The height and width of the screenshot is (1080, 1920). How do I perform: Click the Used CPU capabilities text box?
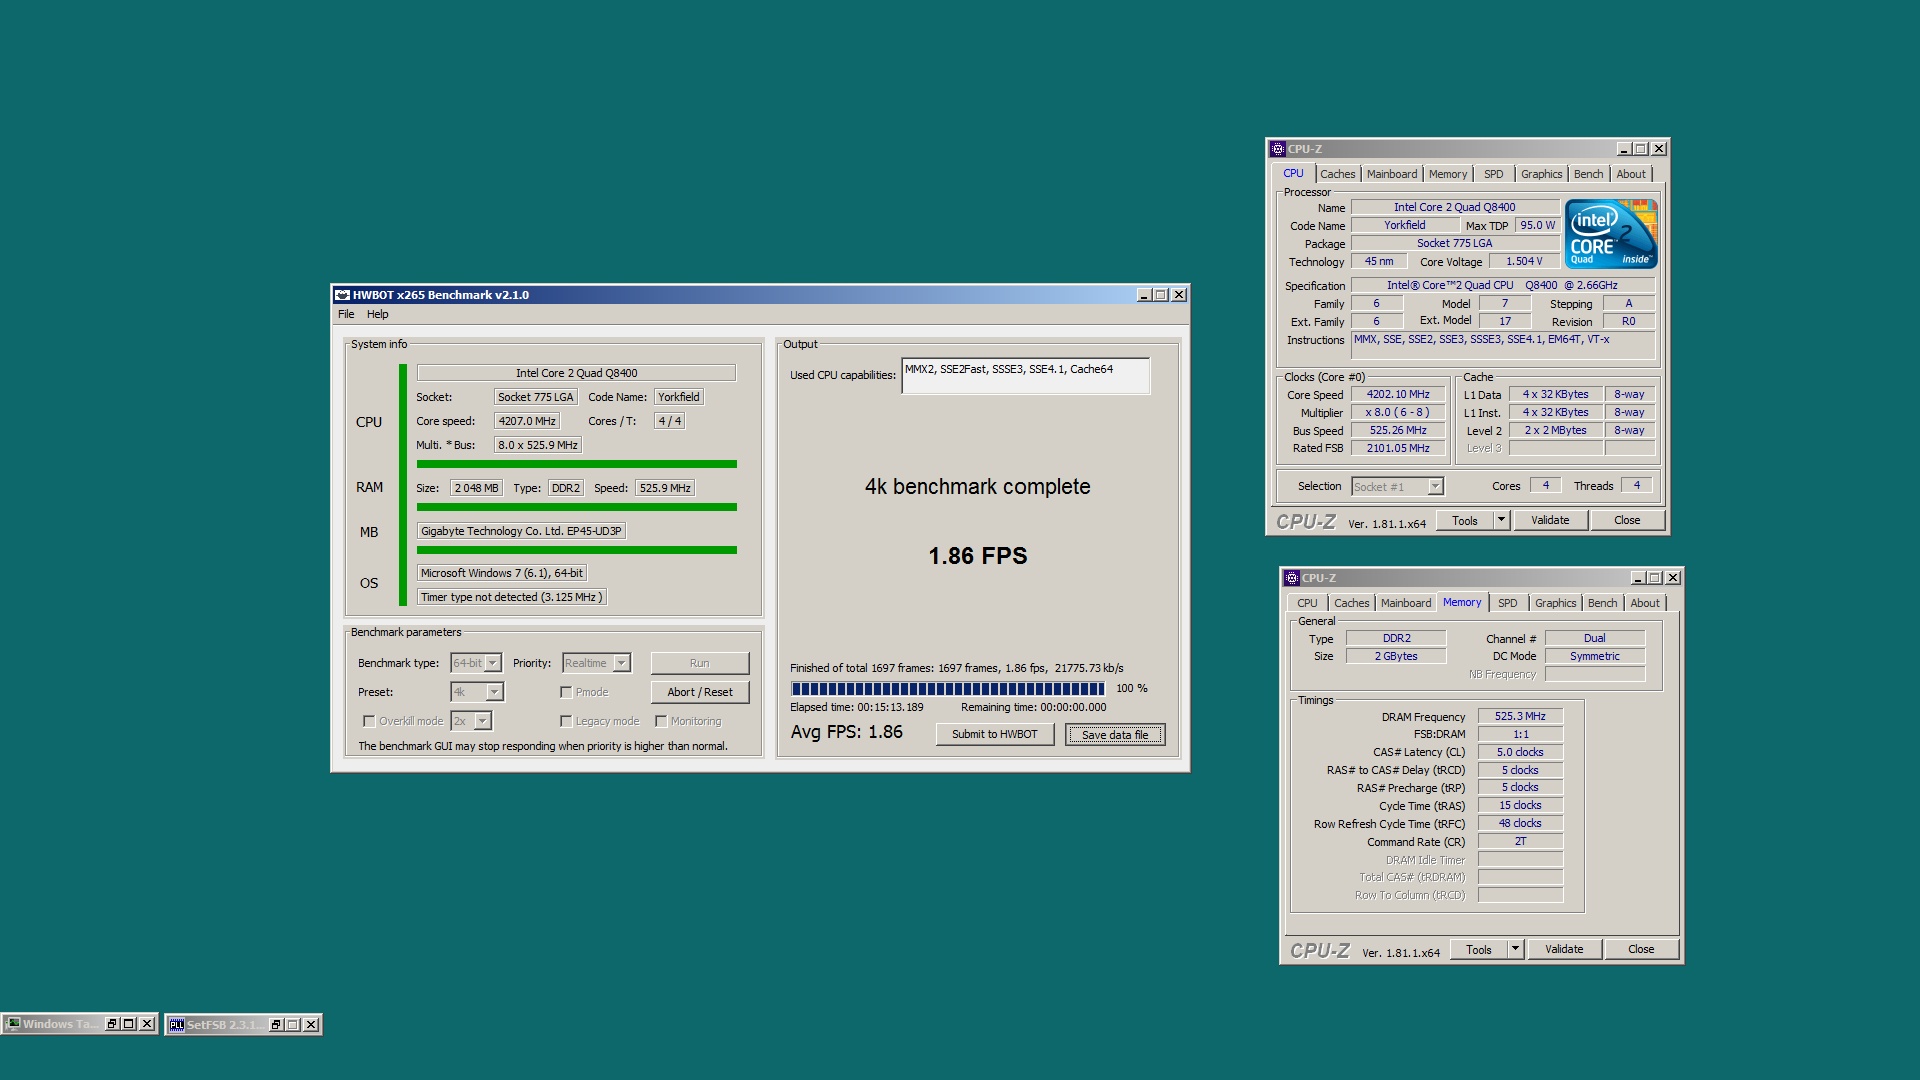tap(1025, 376)
